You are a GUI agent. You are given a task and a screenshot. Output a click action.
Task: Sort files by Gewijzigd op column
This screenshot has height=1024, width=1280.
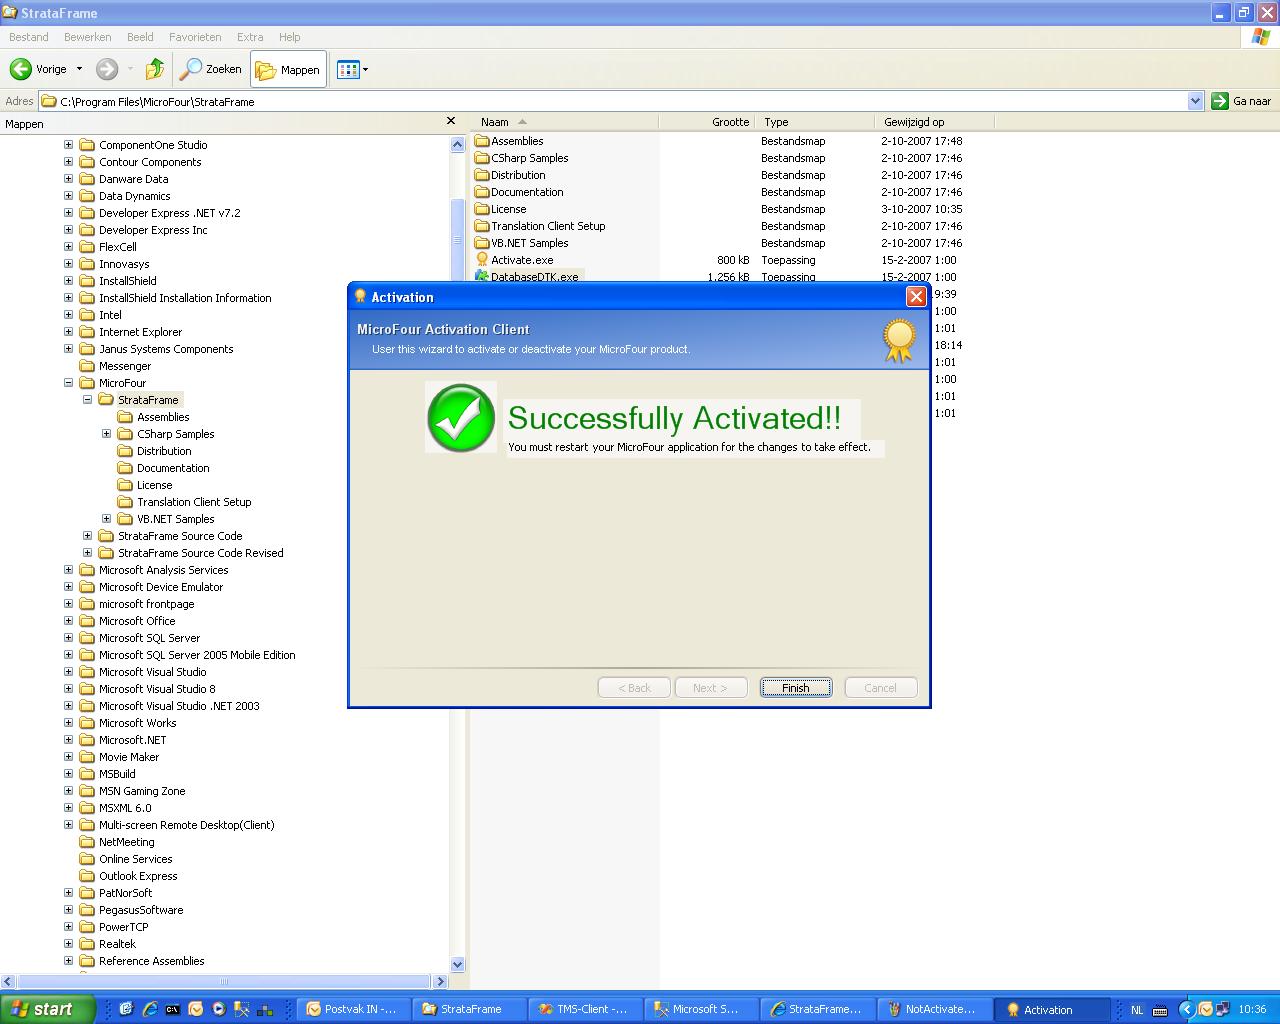pos(913,122)
